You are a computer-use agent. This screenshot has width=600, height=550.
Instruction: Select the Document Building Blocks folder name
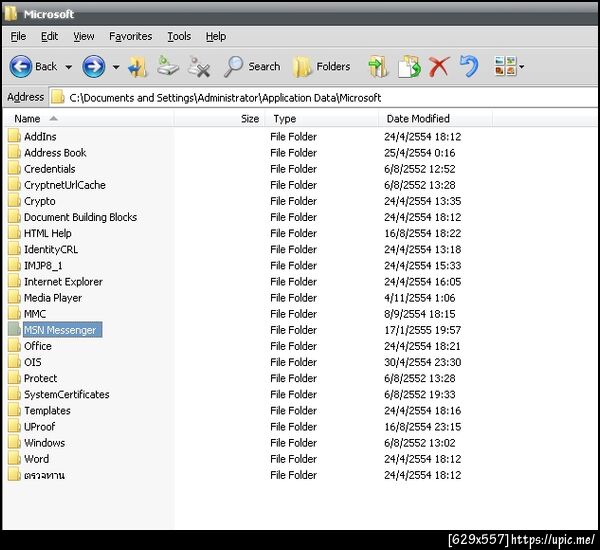80,217
